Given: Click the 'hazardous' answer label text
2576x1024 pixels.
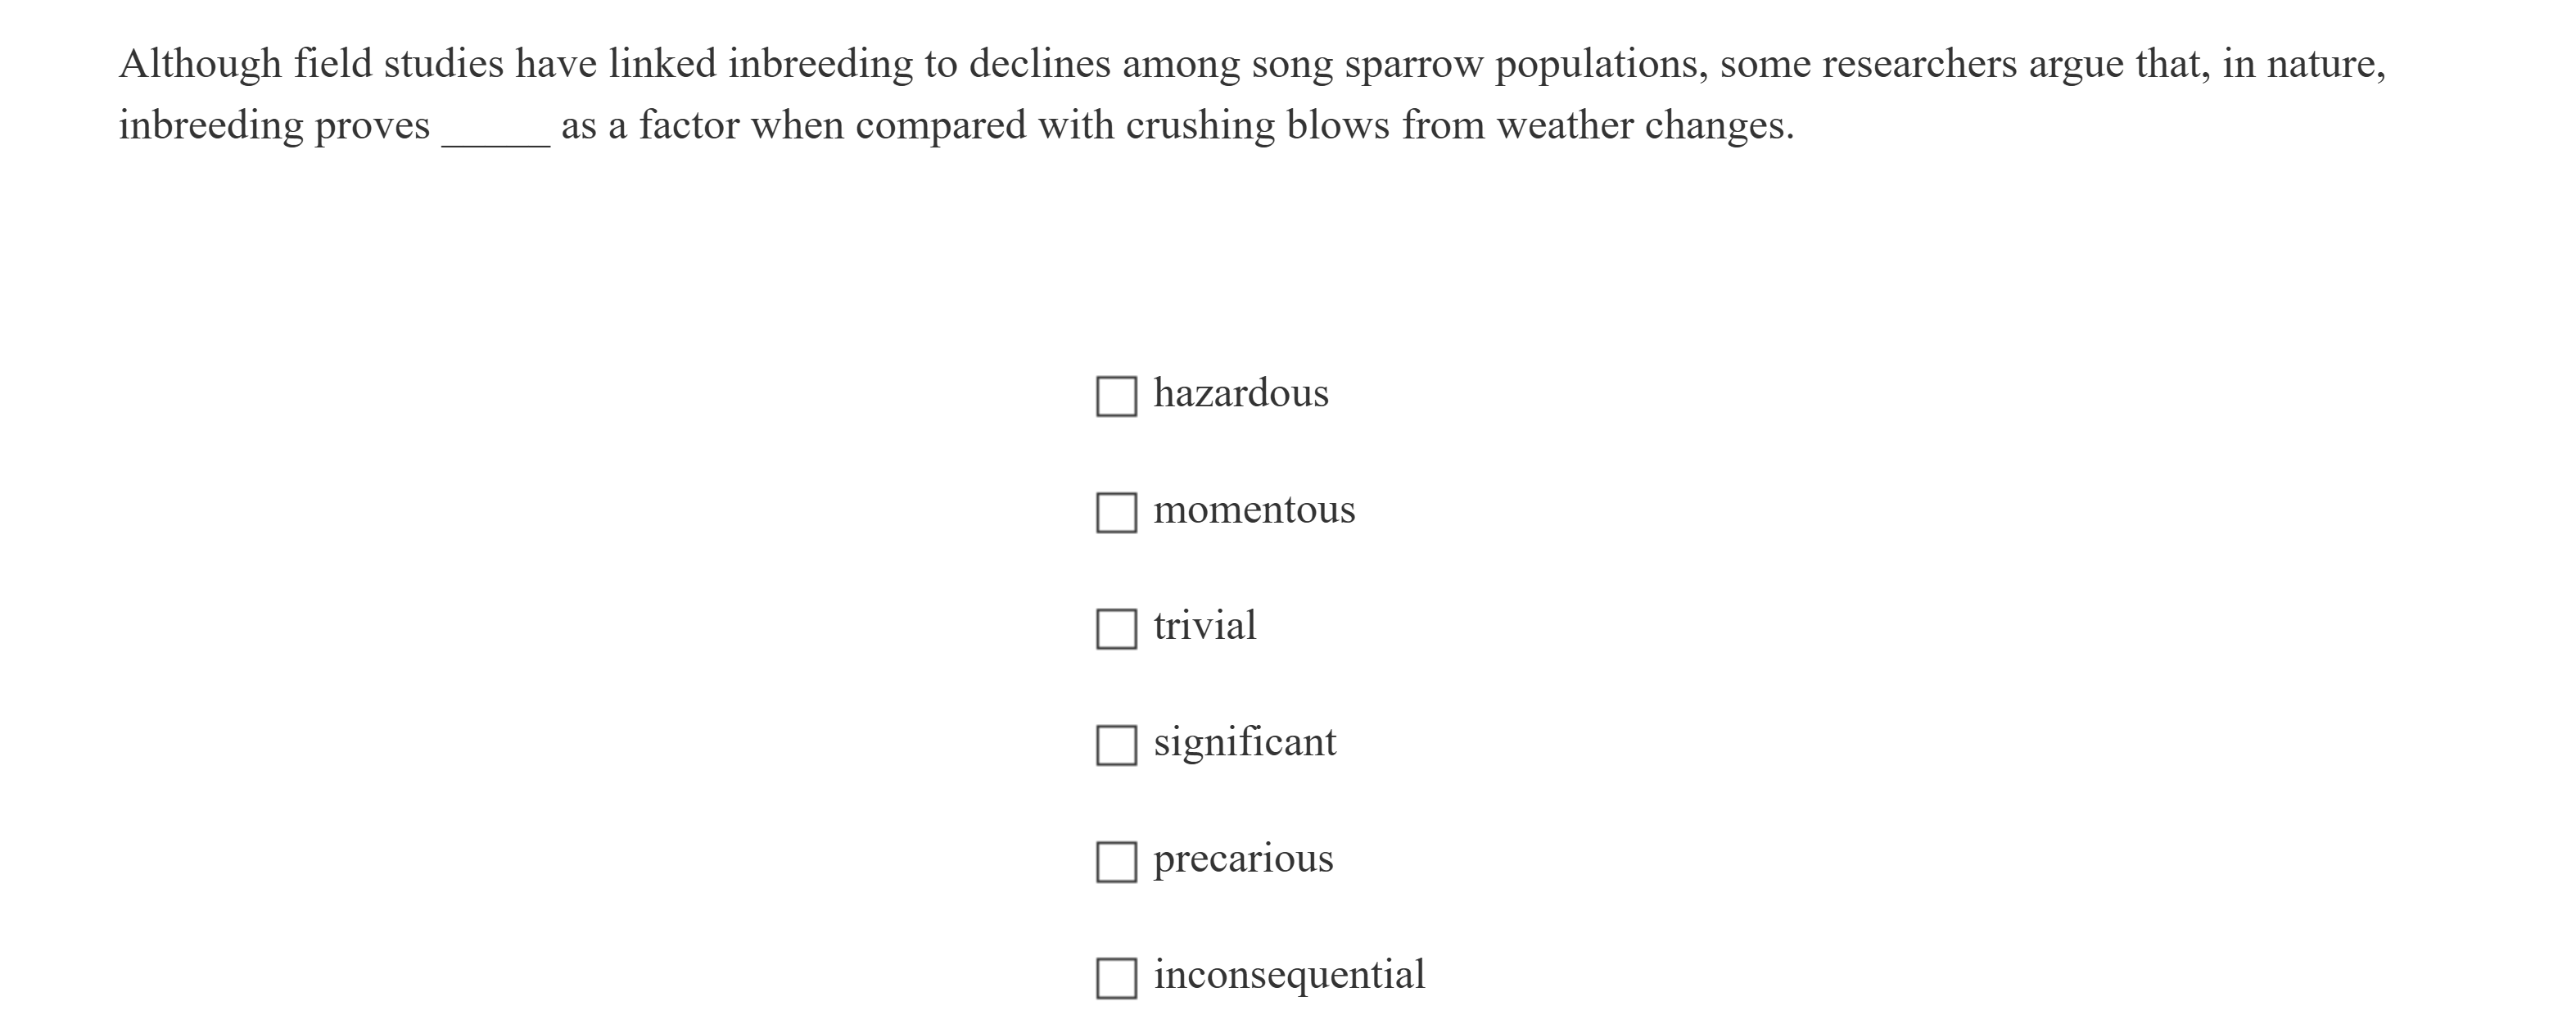Looking at the screenshot, I should point(1241,393).
